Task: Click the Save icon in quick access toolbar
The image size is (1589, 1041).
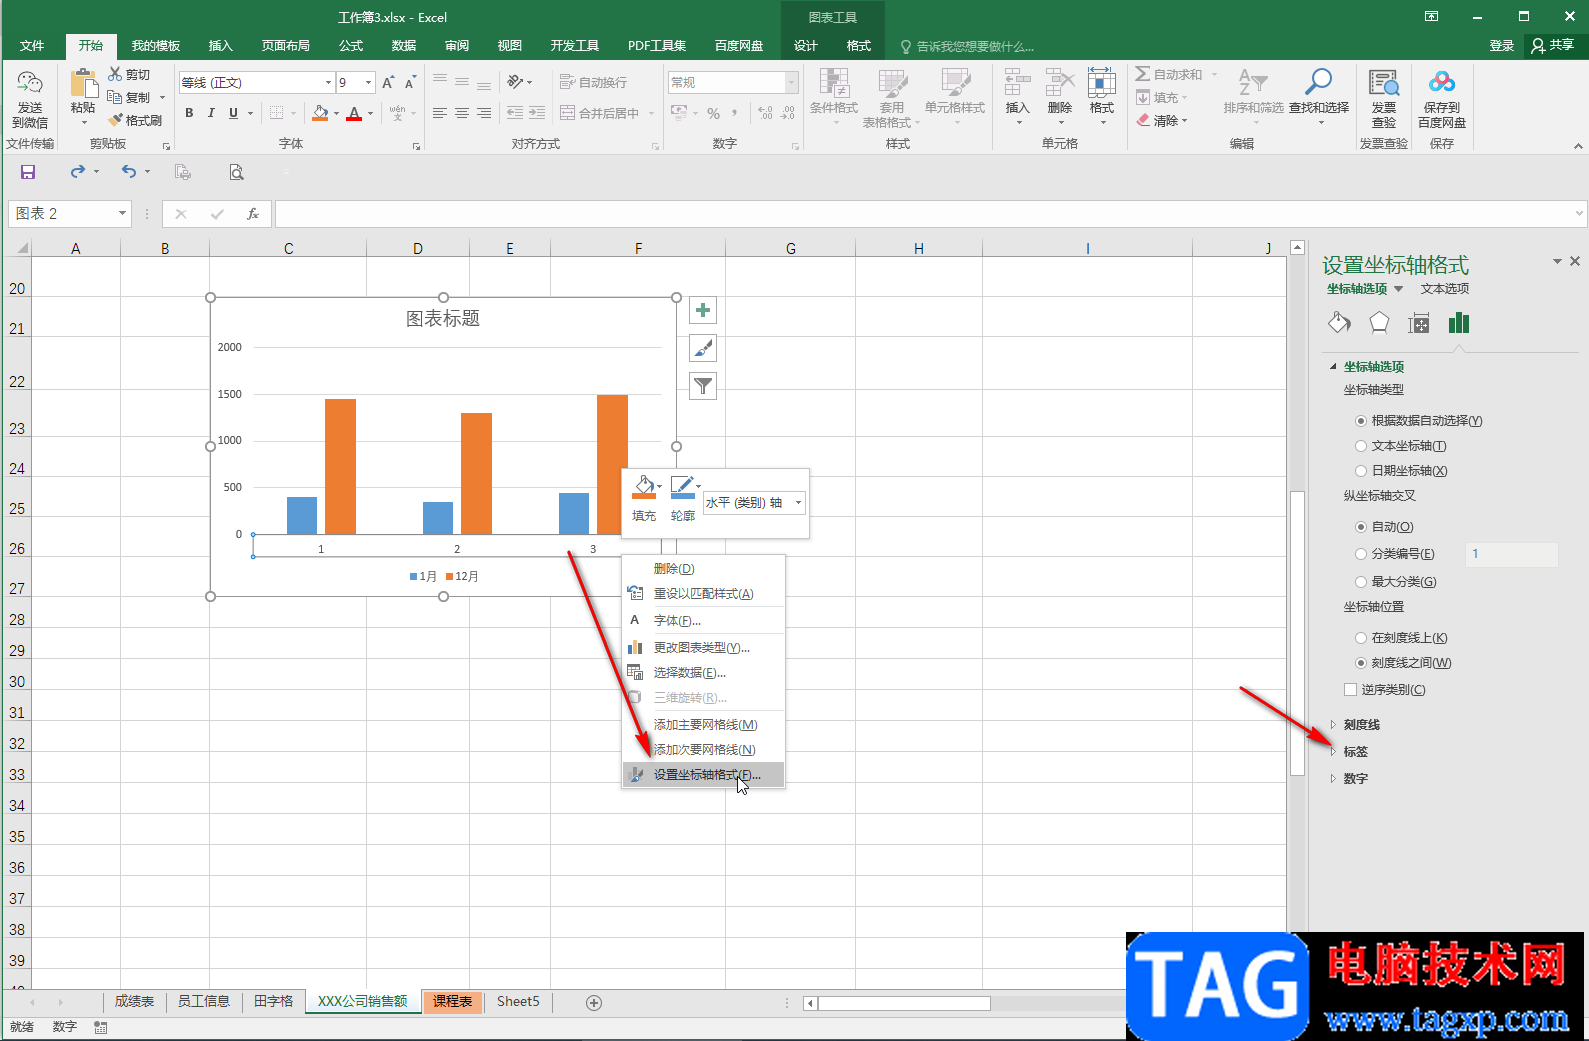Action: (x=28, y=172)
